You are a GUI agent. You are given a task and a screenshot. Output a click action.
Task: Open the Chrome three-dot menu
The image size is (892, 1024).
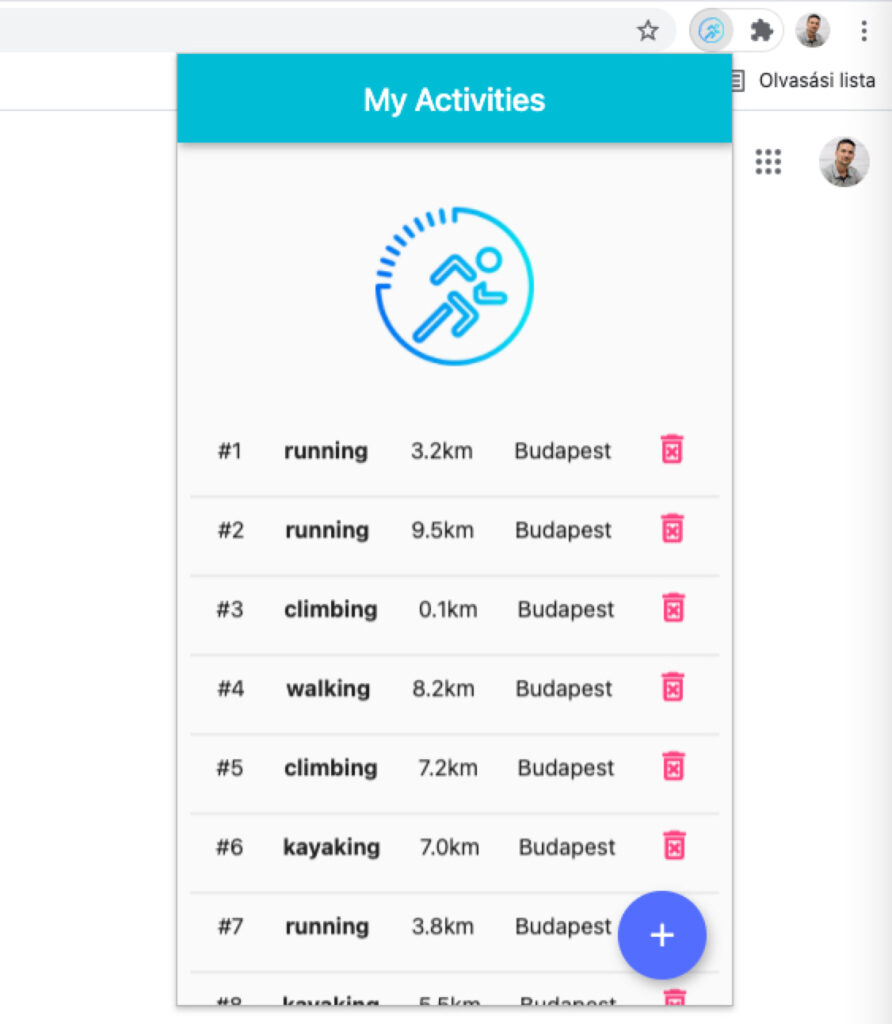[863, 30]
